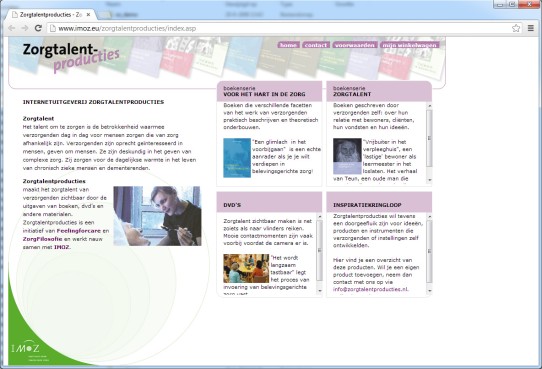Follow the ZorgFilosofie link
The image size is (542, 369).
tap(43, 239)
